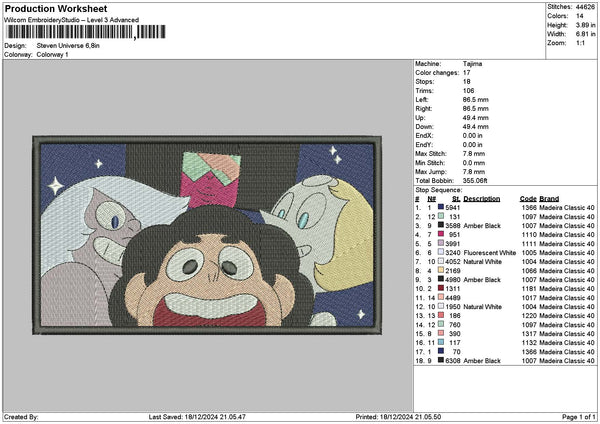Viewport: 600px width, 424px height.
Task: Click the 'Code' column header
Action: [x=528, y=199]
